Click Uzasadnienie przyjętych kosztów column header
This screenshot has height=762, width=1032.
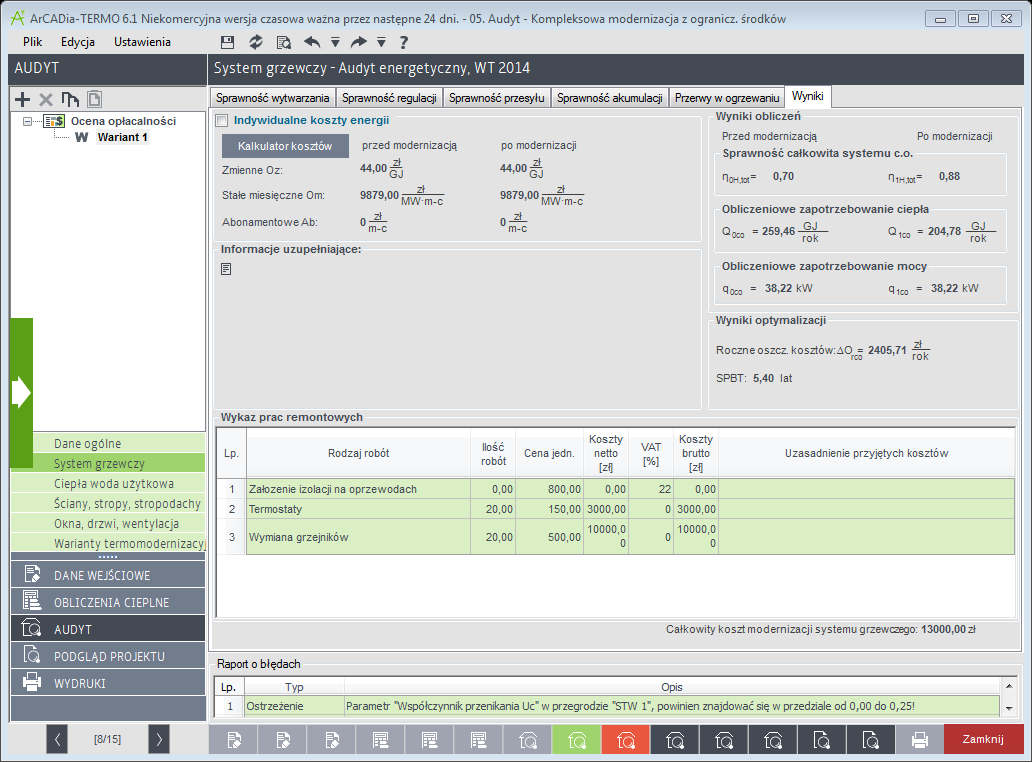coord(866,453)
